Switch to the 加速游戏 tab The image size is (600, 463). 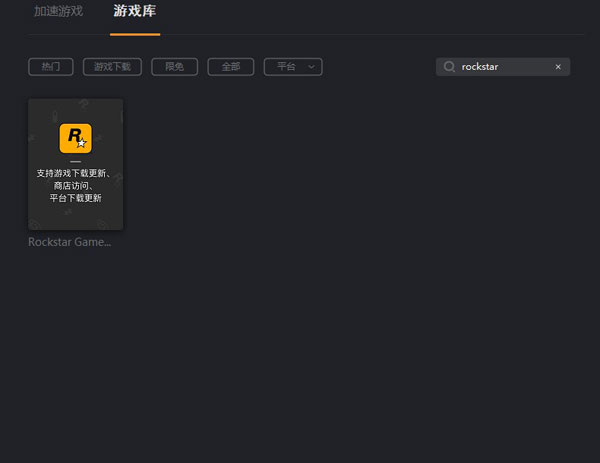(x=58, y=12)
